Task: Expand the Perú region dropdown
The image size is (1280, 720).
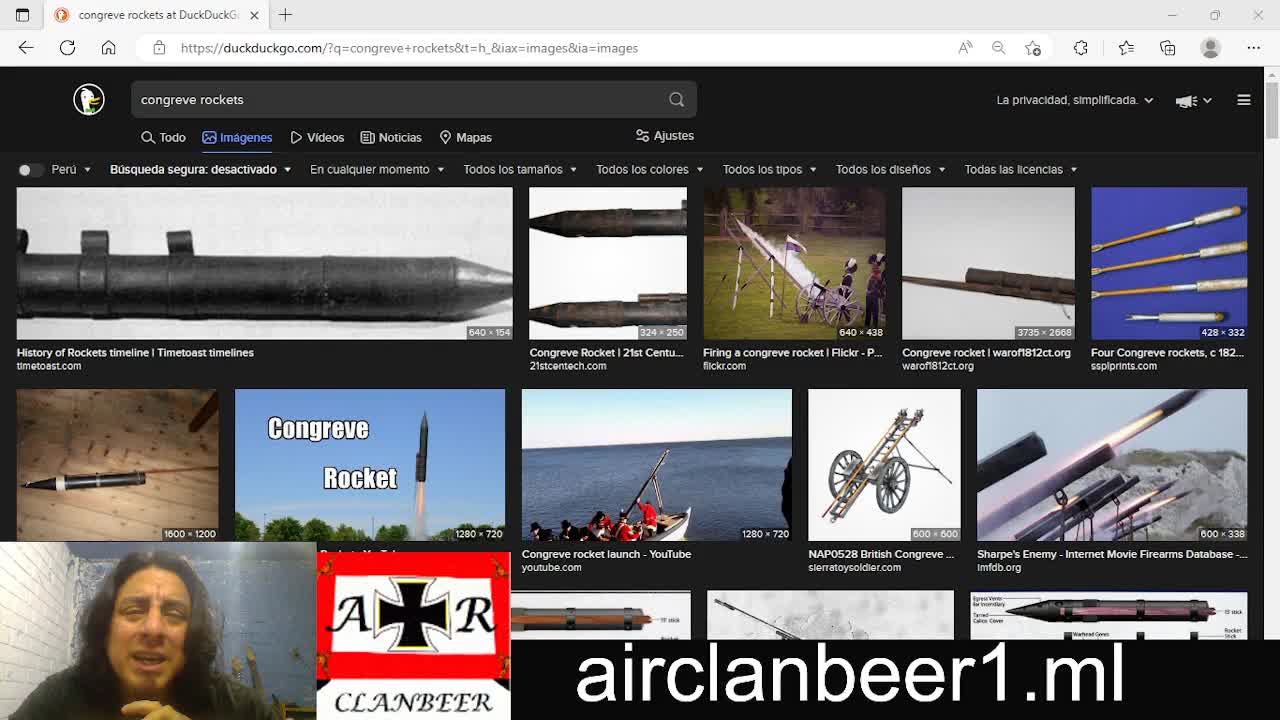Action: (x=72, y=170)
